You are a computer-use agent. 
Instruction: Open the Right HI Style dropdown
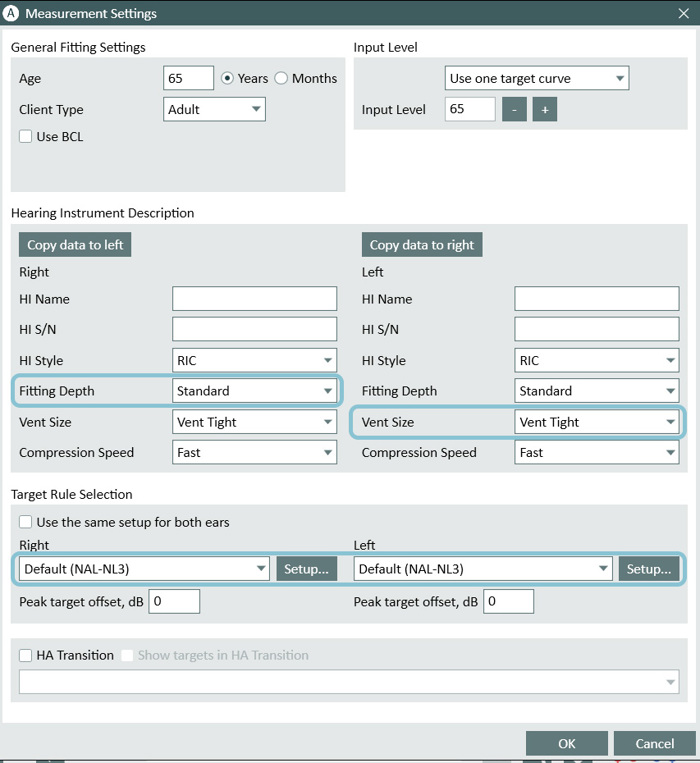pyautogui.click(x=254, y=361)
